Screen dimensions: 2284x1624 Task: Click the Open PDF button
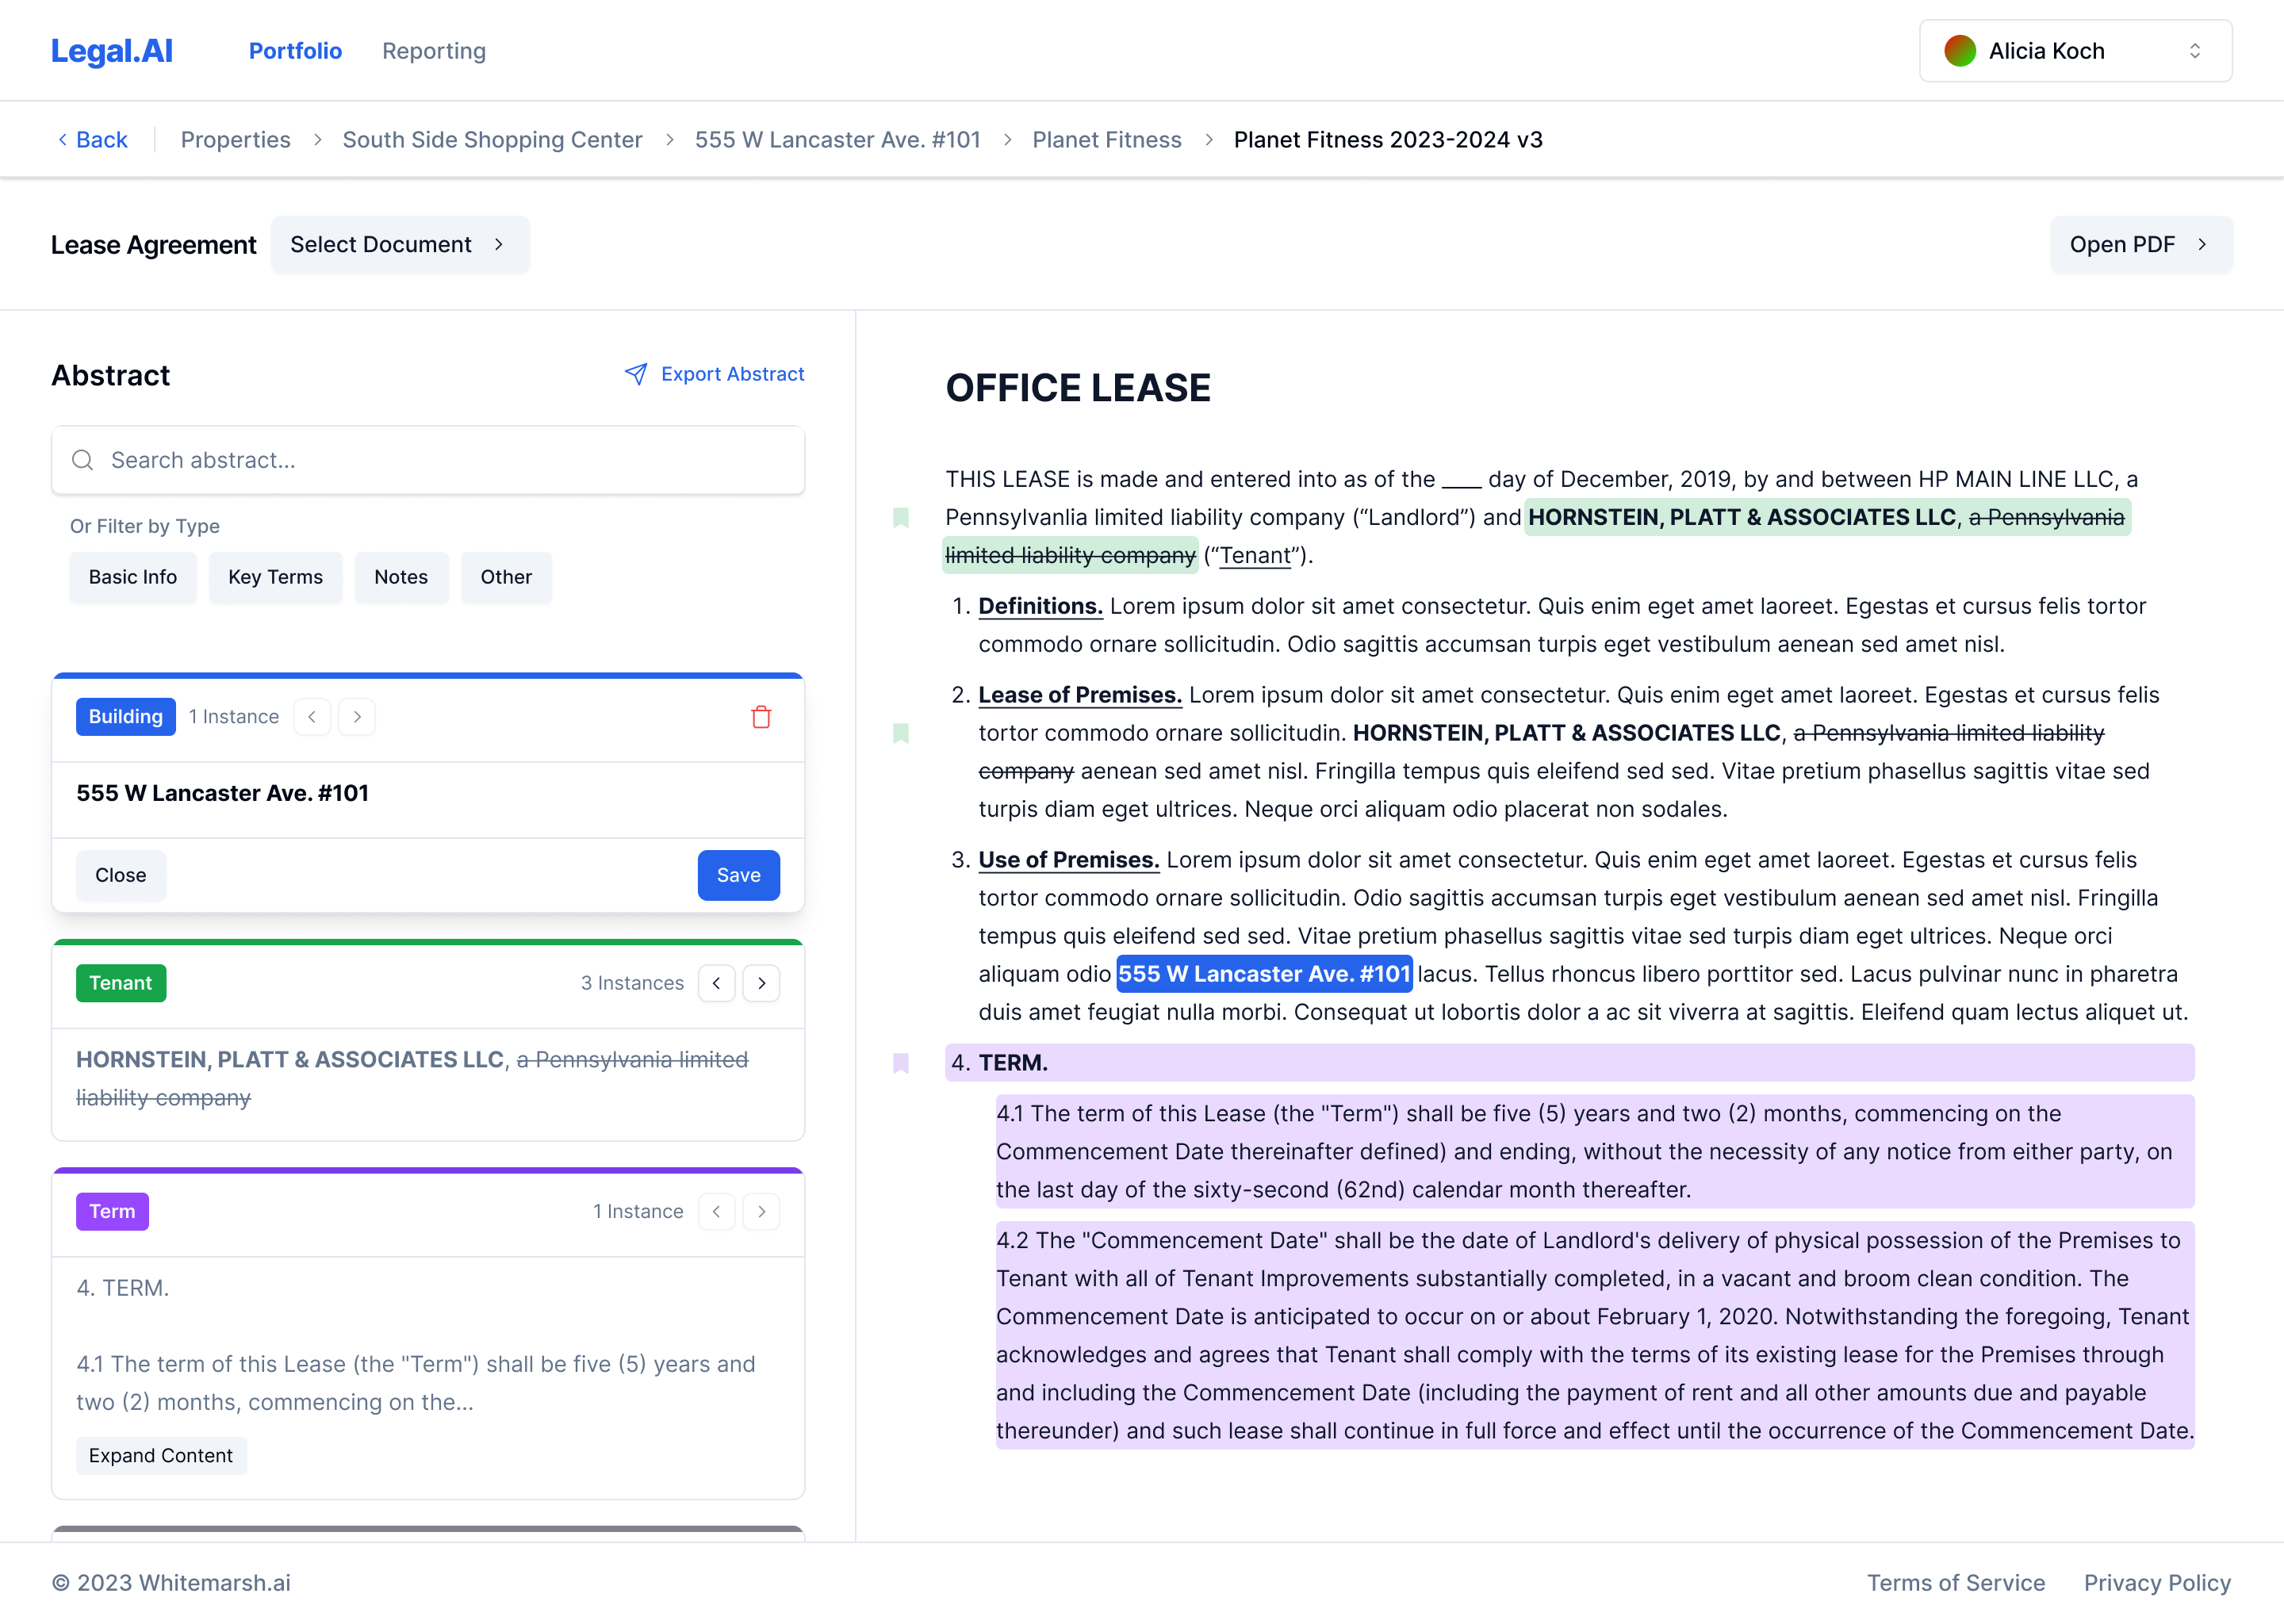tap(2140, 245)
